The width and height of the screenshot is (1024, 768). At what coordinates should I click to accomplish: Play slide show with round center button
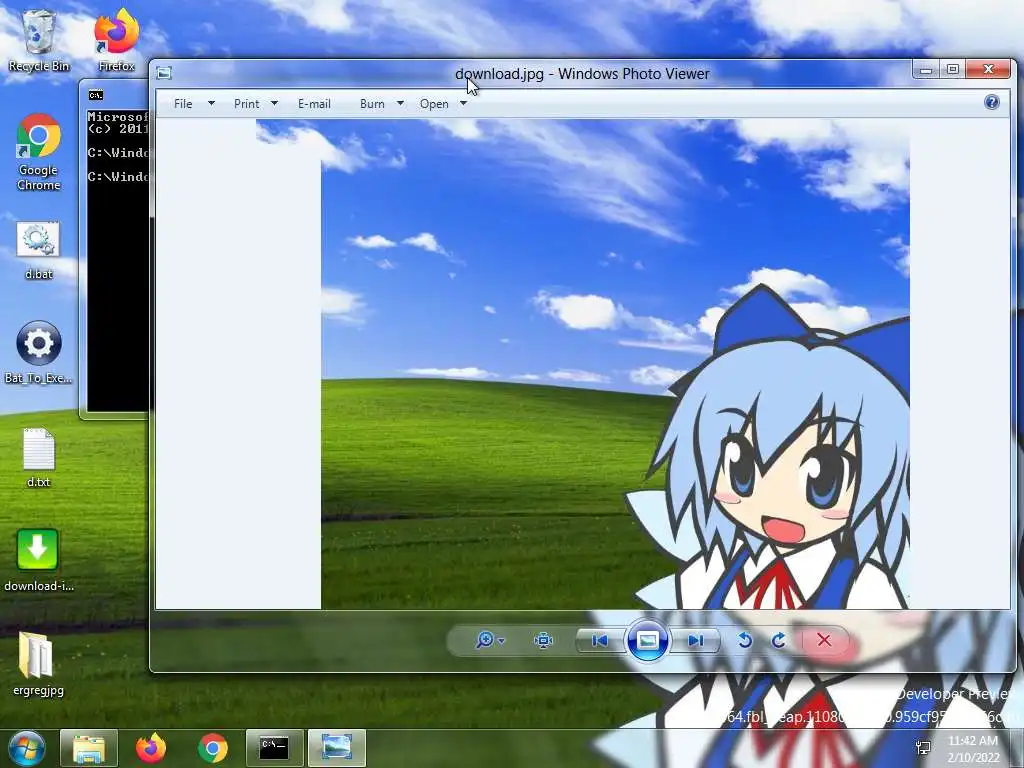coord(647,641)
